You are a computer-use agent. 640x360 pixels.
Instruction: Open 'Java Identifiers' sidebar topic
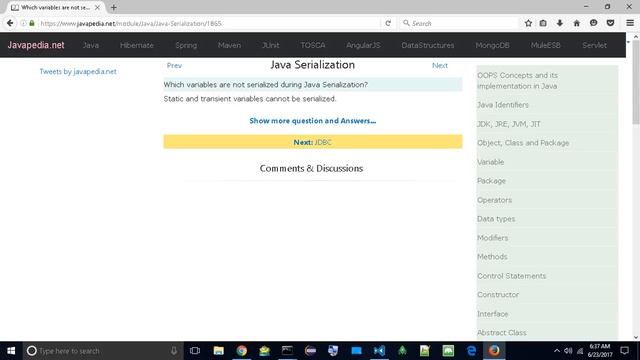coord(503,105)
